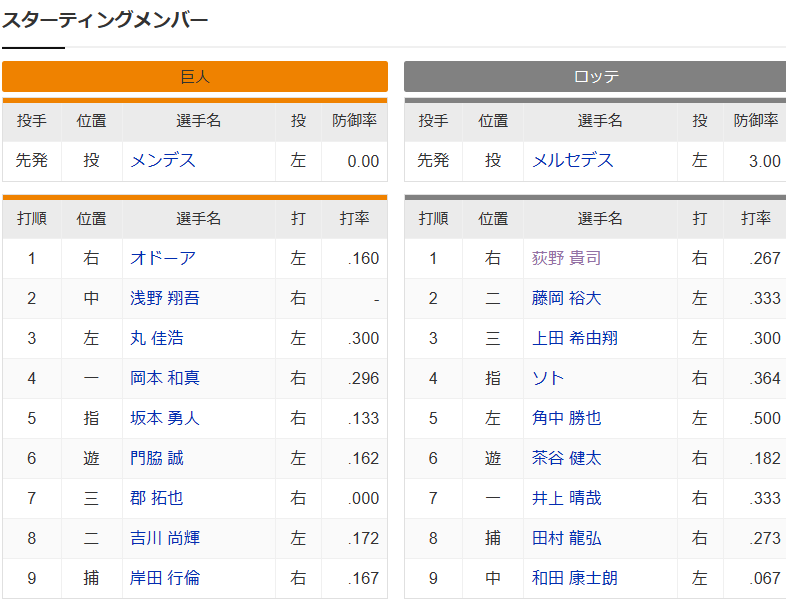Open pitcher メルセデス player page
Screen dimensions: 786x607
click(x=572, y=161)
